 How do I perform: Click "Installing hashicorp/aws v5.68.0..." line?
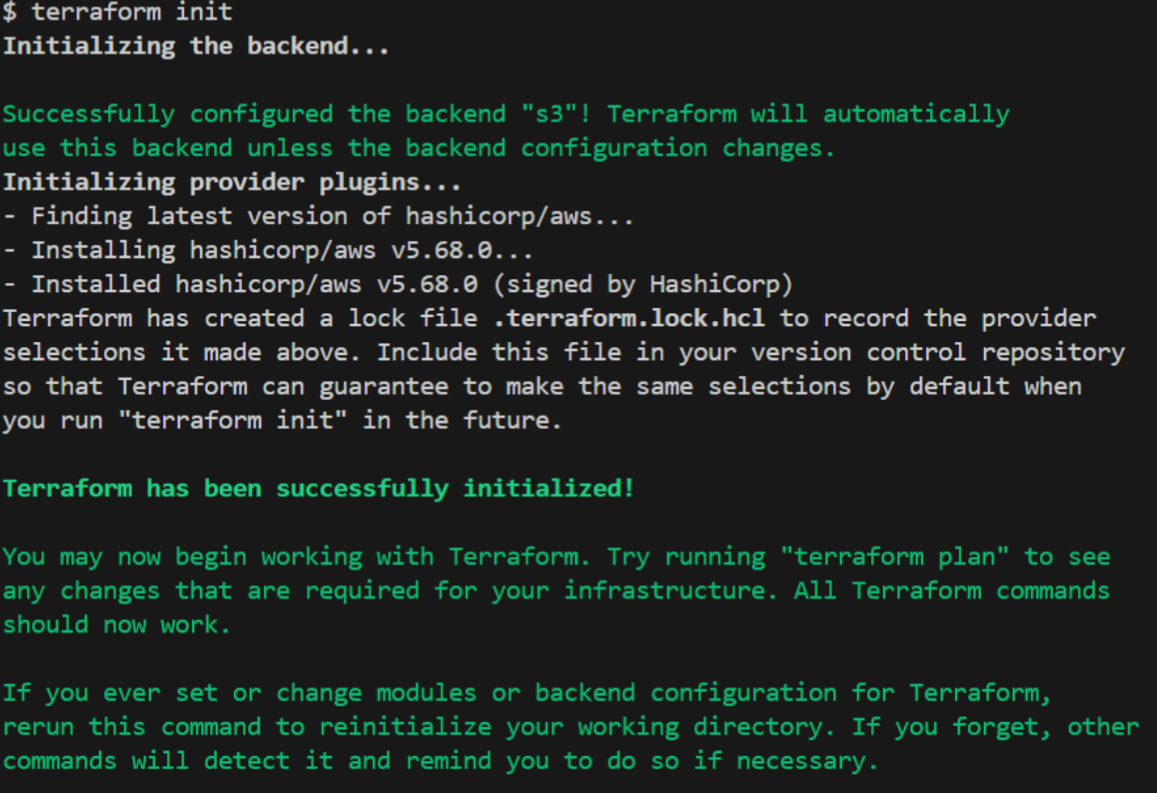tap(267, 250)
